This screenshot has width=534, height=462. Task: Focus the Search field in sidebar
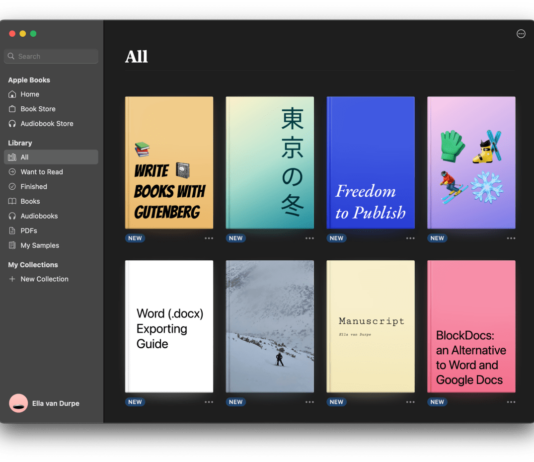[51, 56]
